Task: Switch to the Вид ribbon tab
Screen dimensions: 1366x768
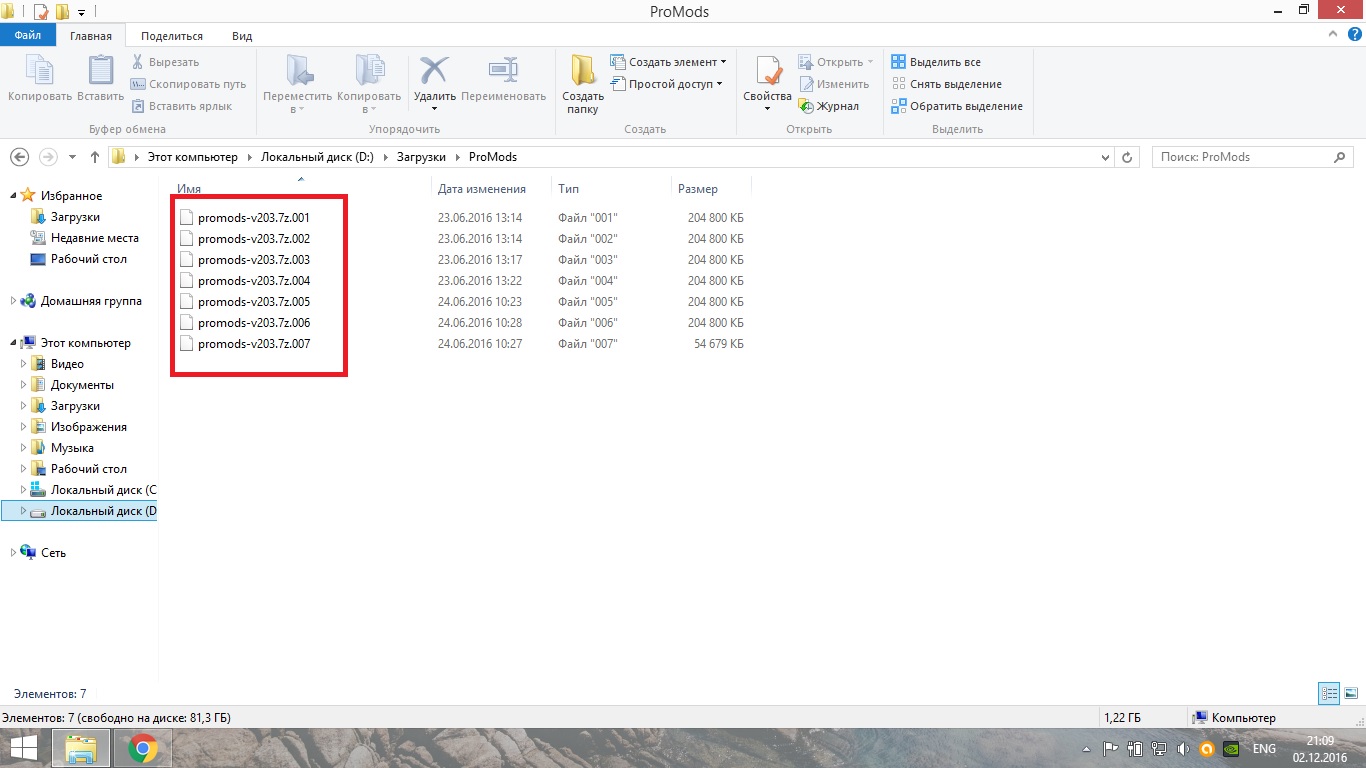Action: [x=242, y=36]
